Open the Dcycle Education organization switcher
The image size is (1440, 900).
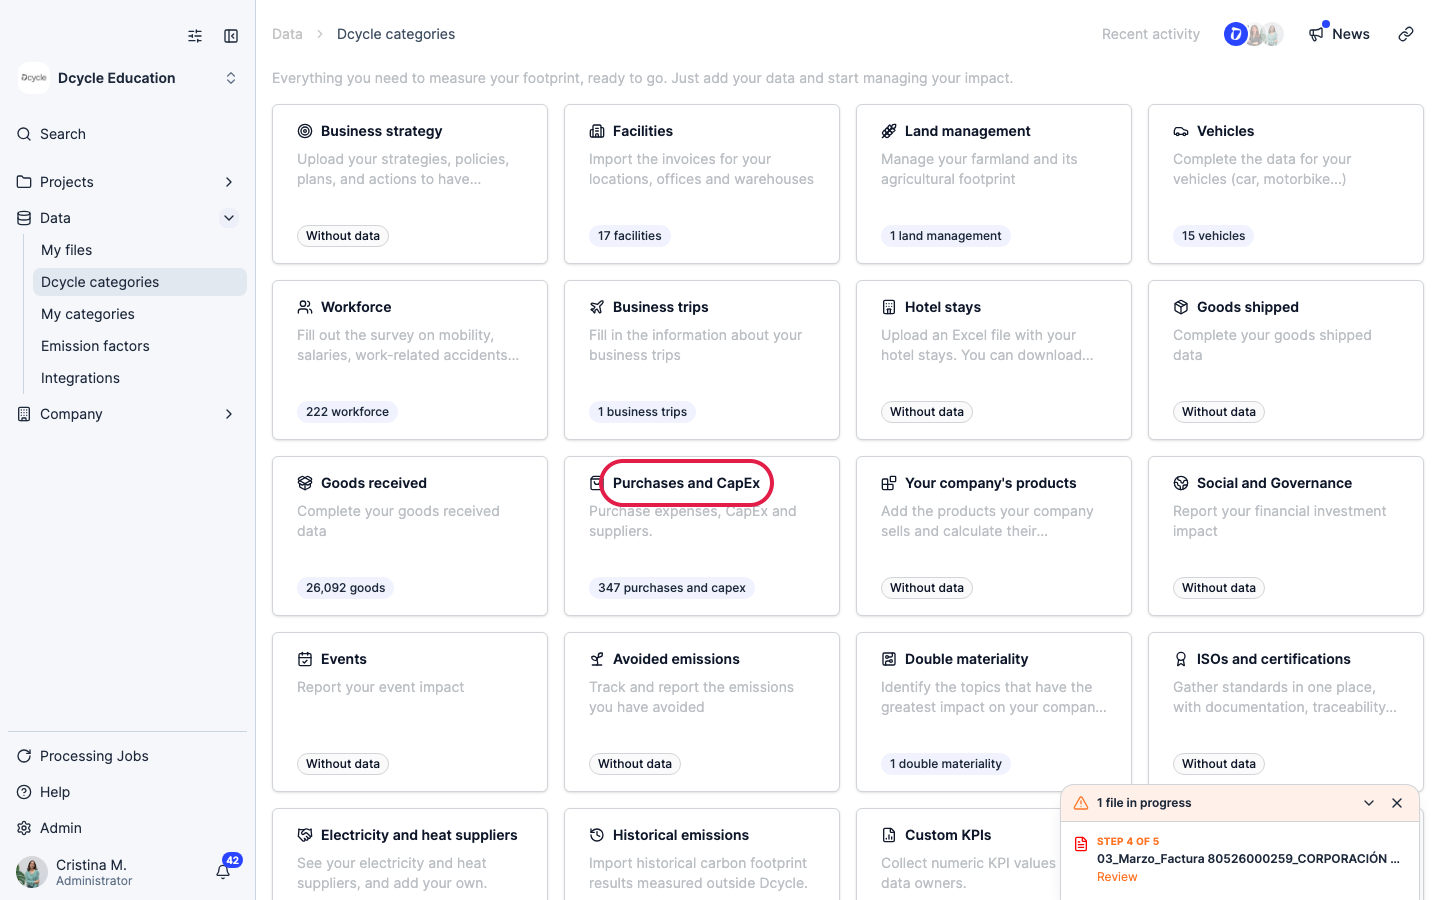click(x=231, y=78)
